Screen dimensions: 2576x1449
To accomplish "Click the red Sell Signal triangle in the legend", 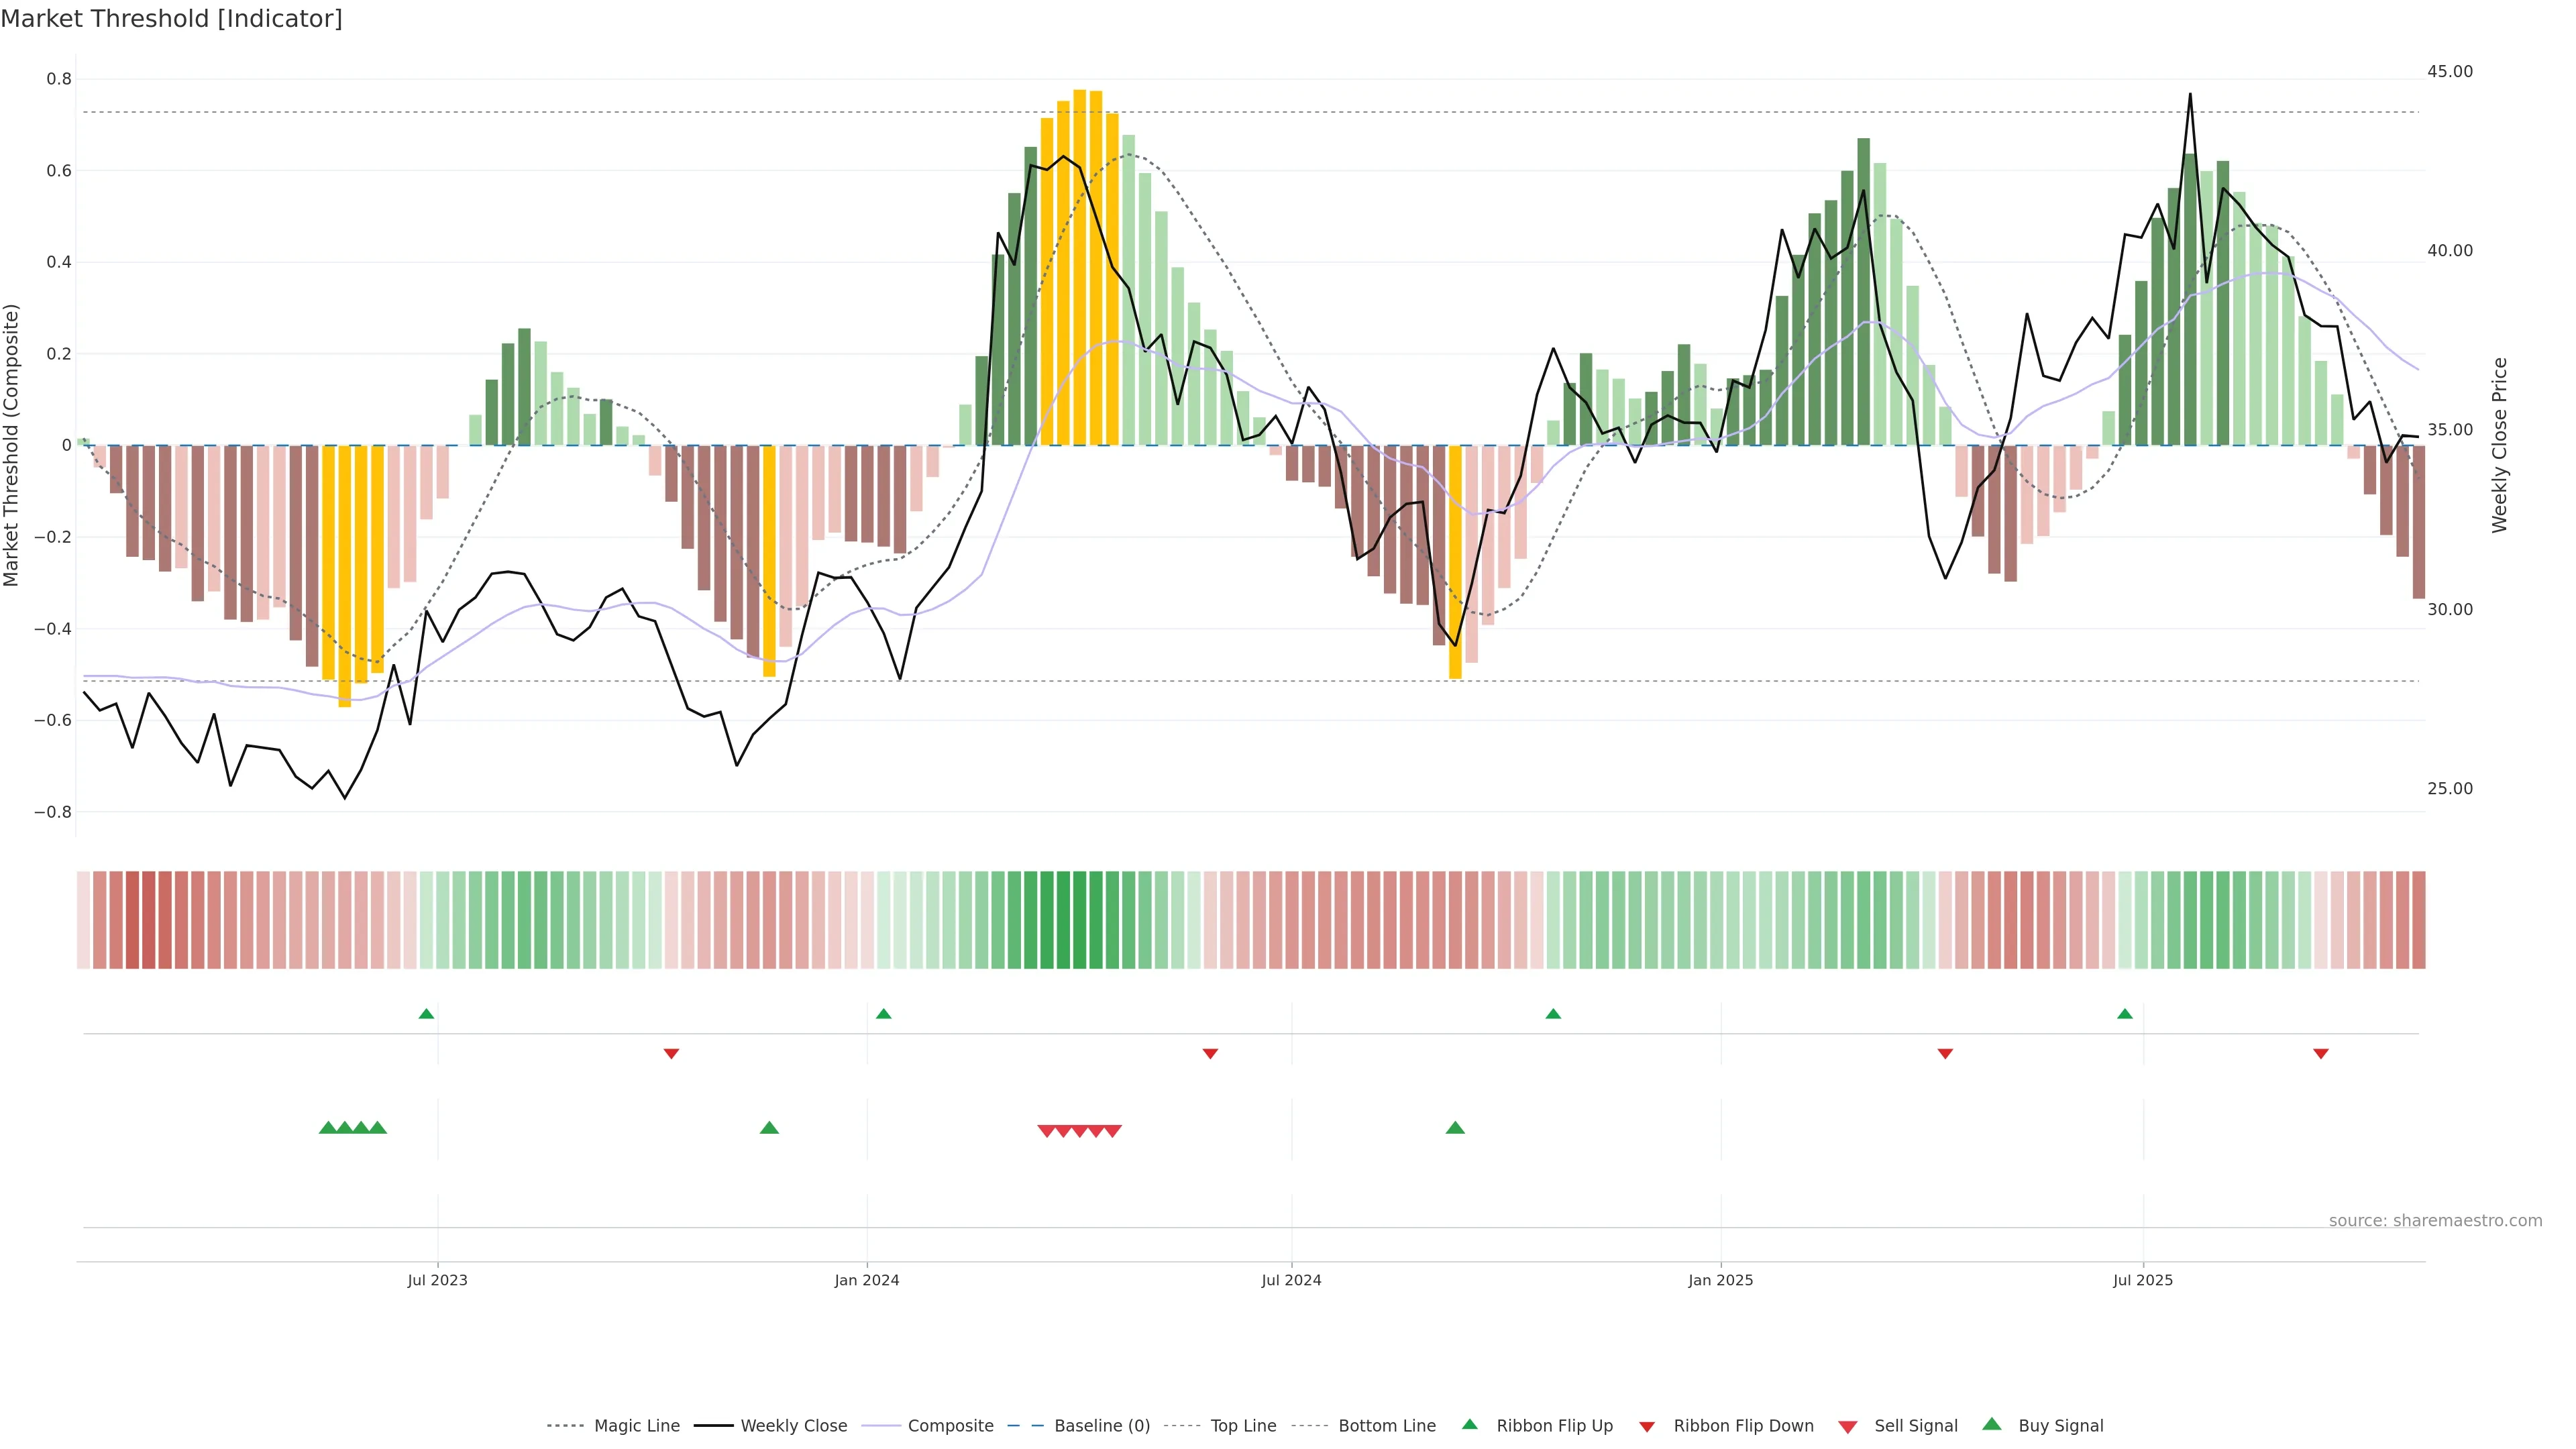I will pyautogui.click(x=1848, y=1427).
